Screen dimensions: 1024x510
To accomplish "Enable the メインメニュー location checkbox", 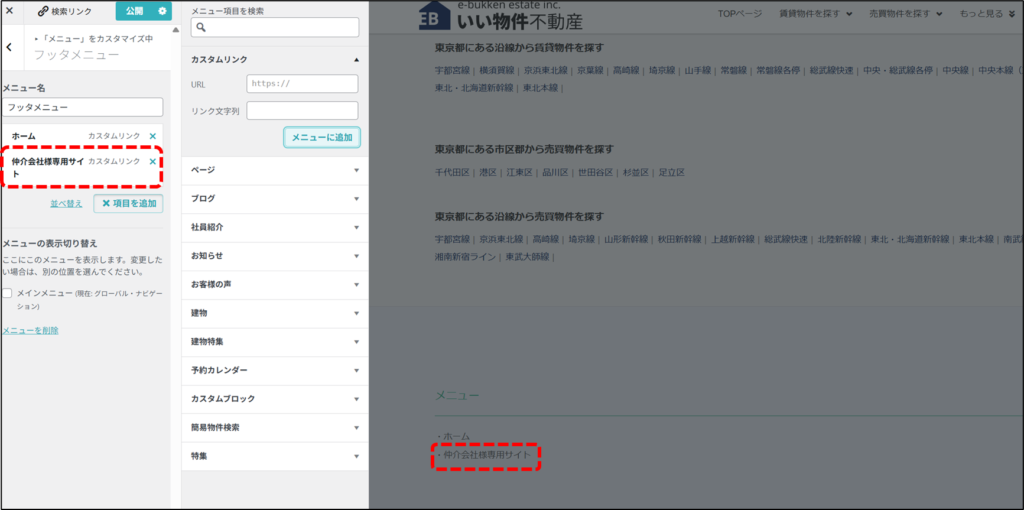I will click(7, 293).
